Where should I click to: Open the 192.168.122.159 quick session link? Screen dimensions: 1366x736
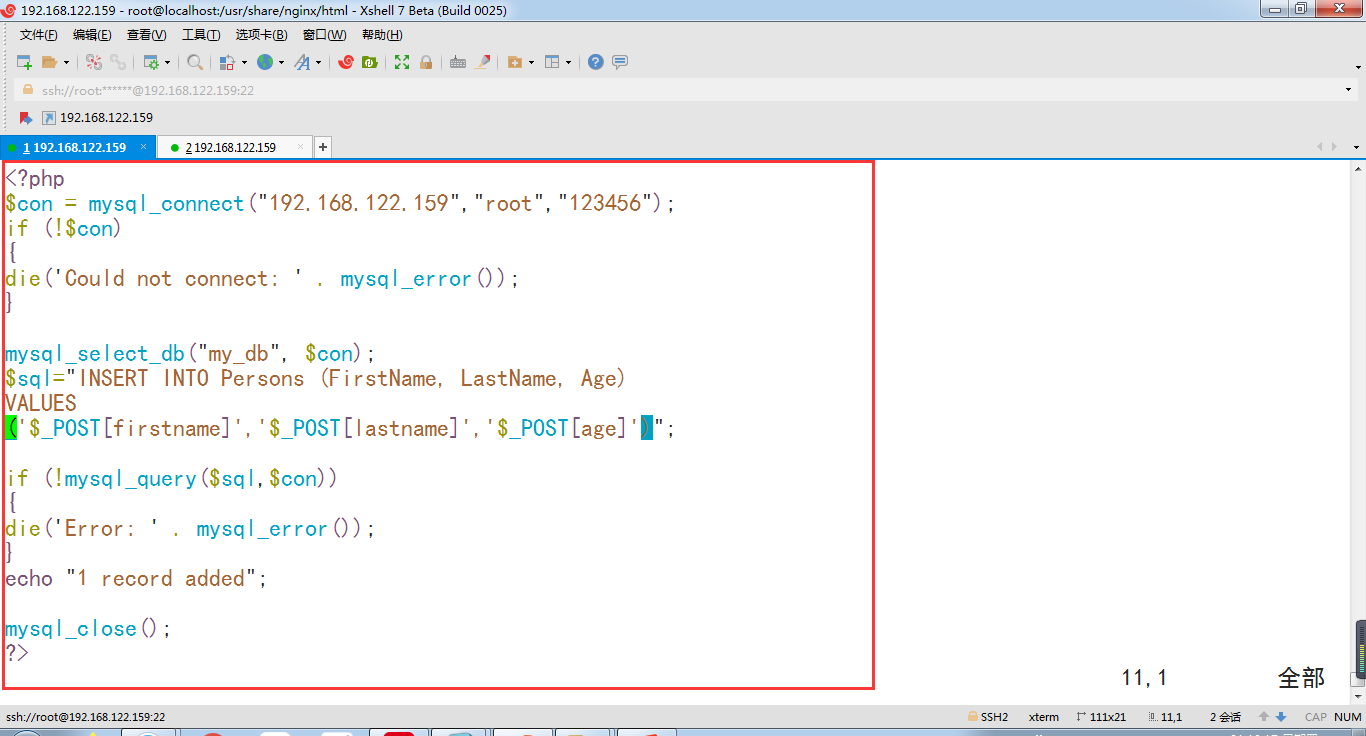click(x=97, y=118)
